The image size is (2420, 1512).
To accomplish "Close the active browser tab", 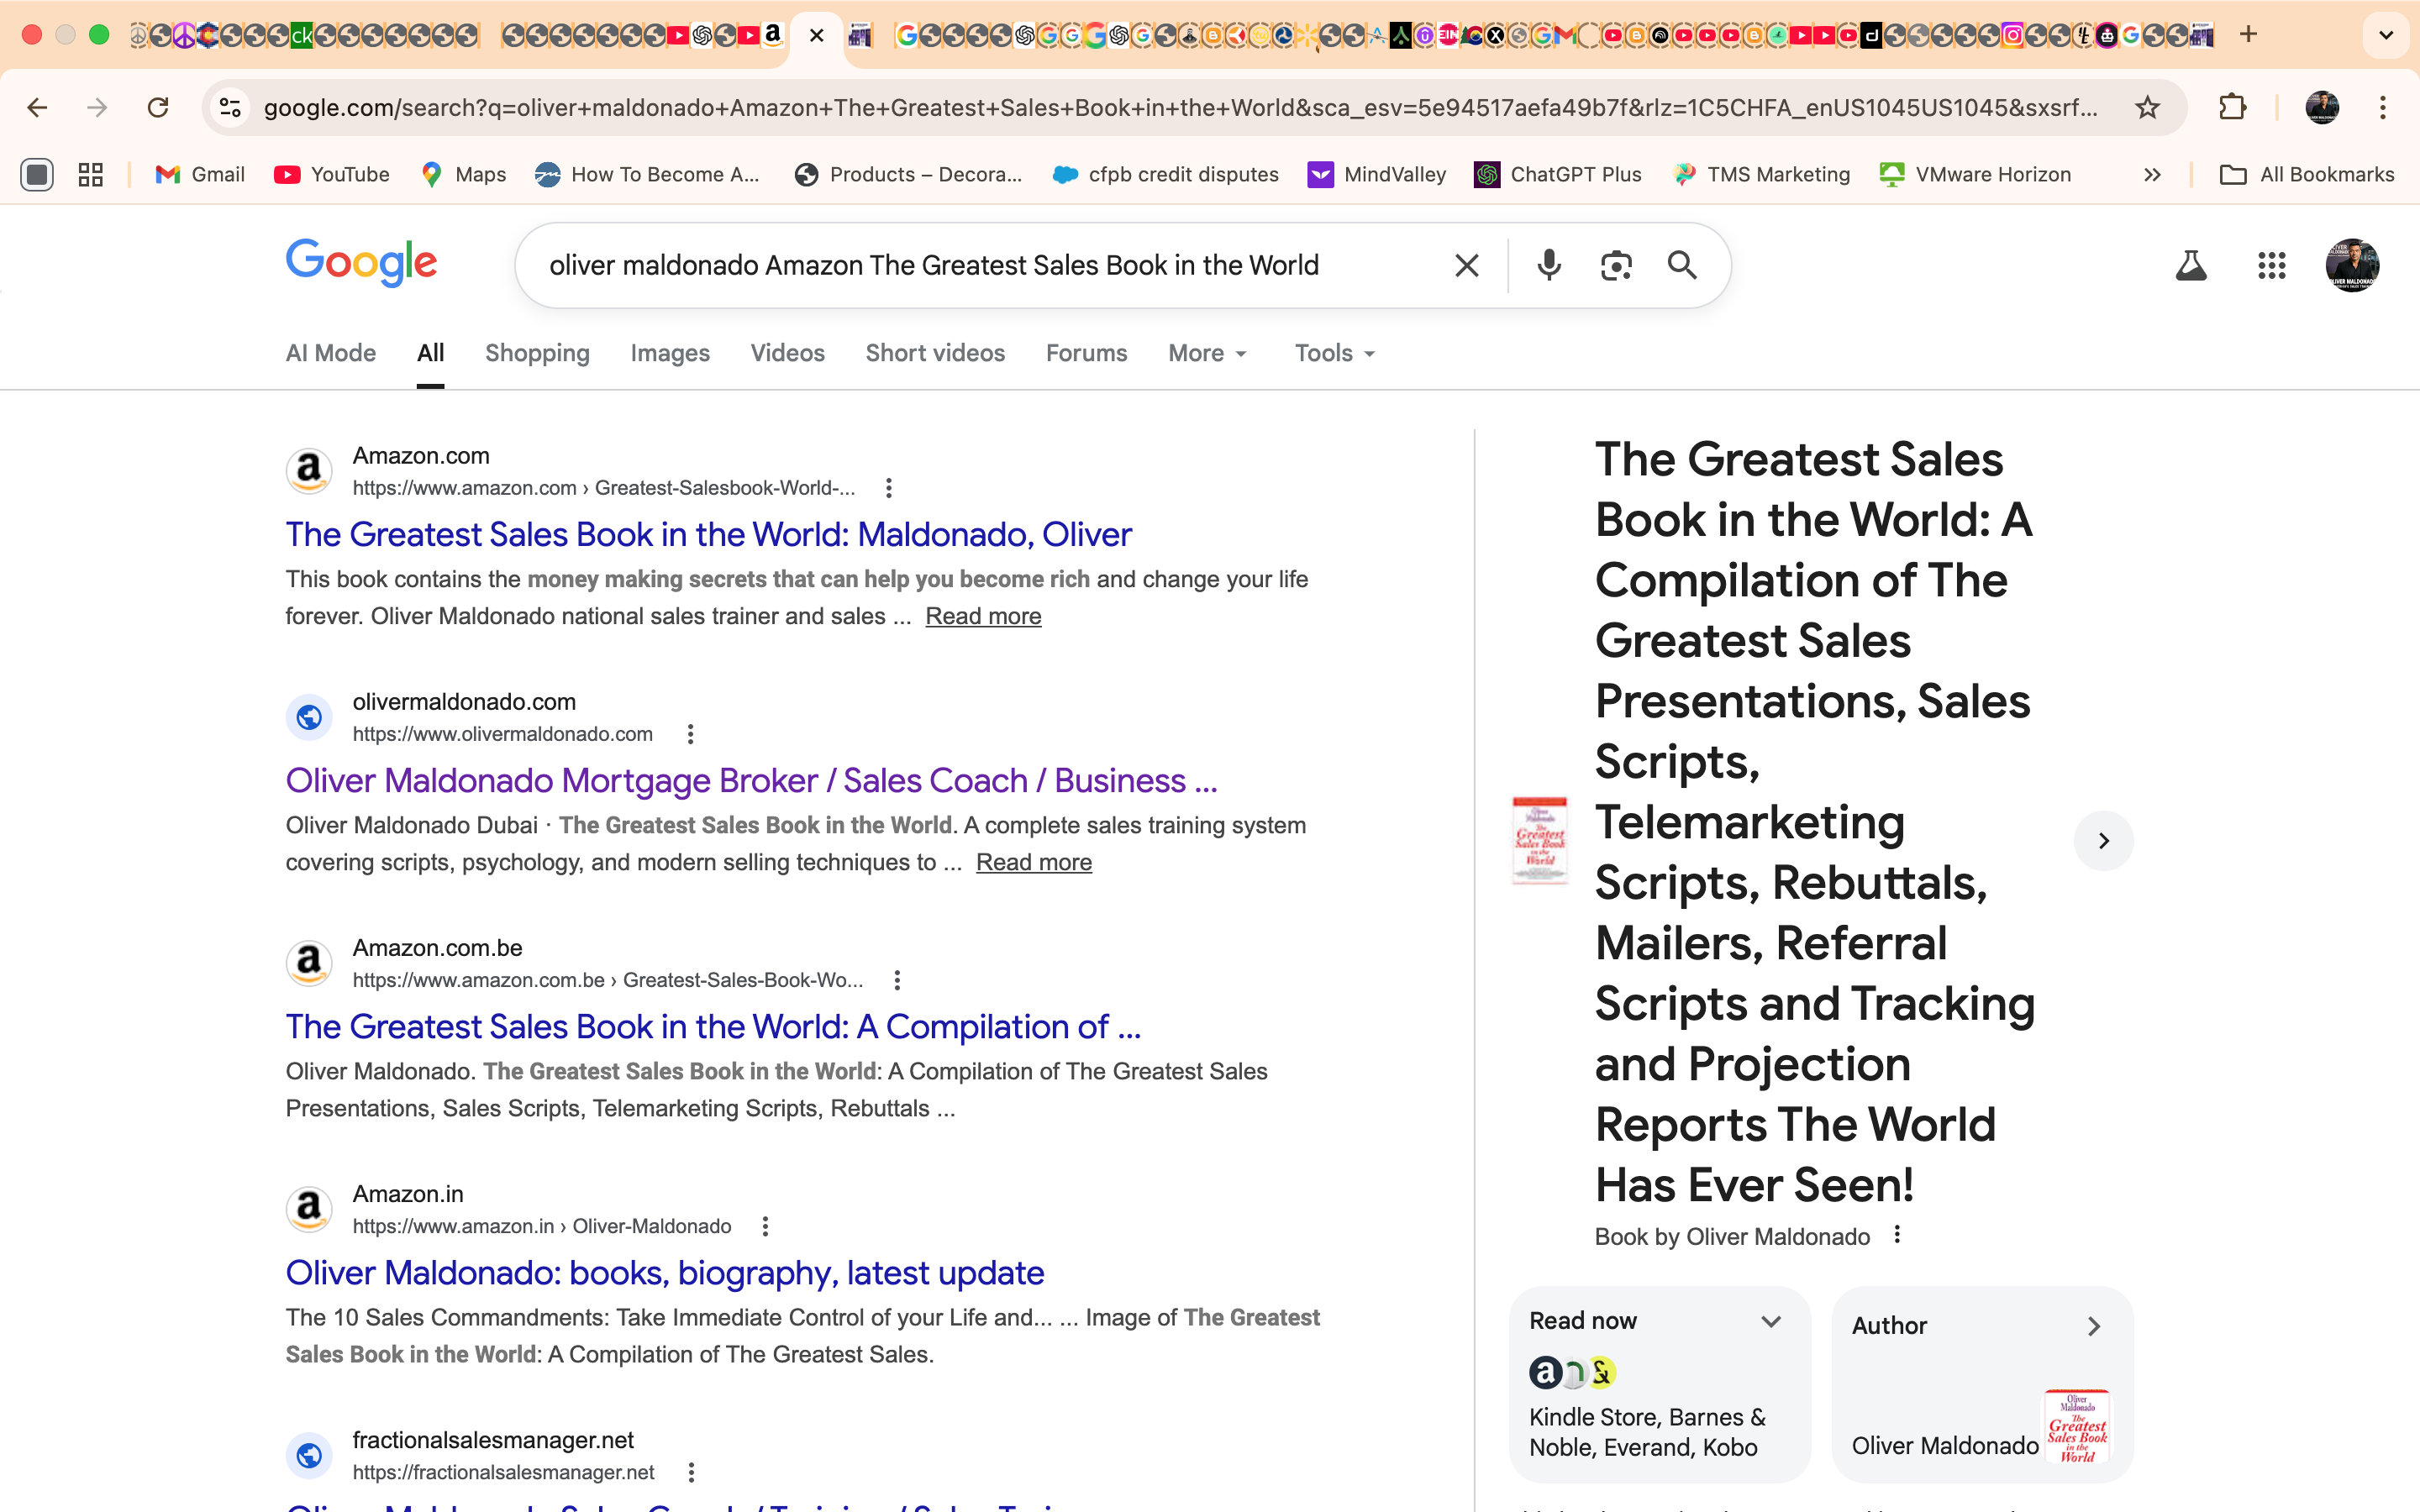I will [x=817, y=36].
